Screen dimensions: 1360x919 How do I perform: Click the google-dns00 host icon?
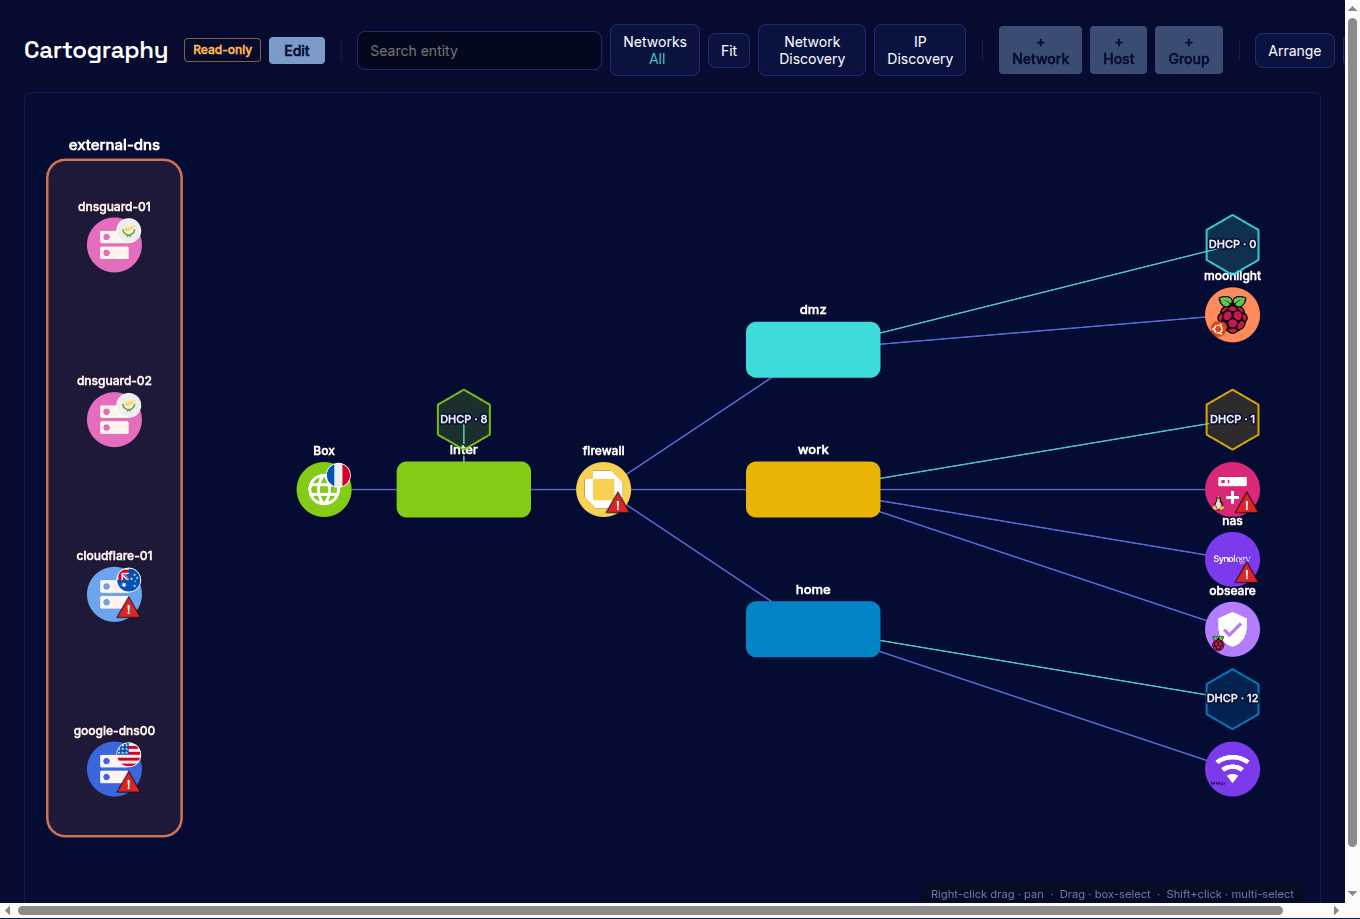pos(114,769)
